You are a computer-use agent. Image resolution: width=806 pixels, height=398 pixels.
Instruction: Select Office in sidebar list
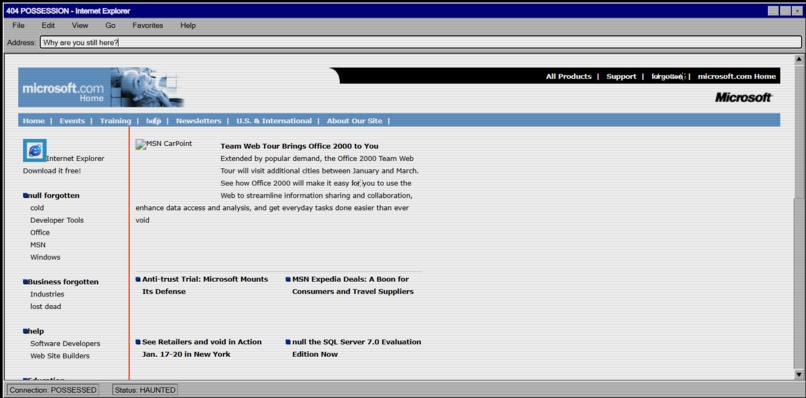pos(40,232)
